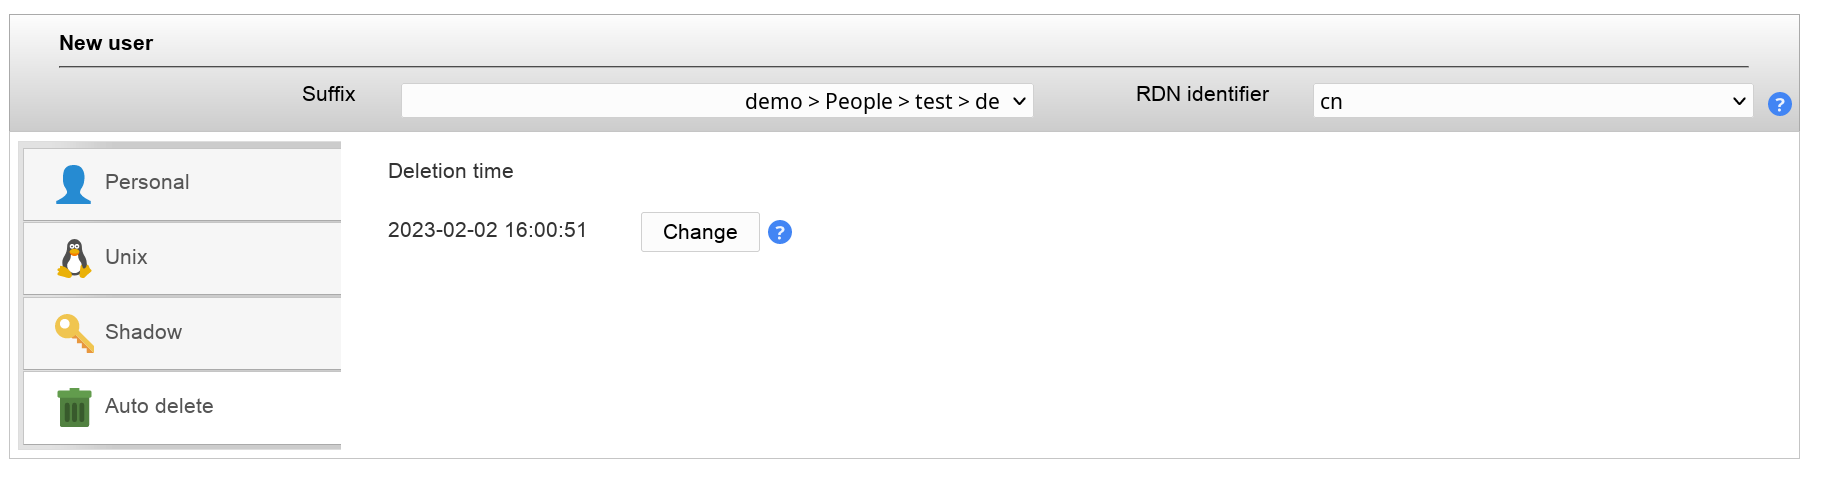
Task: Click the Shadow key icon
Action: click(x=74, y=333)
